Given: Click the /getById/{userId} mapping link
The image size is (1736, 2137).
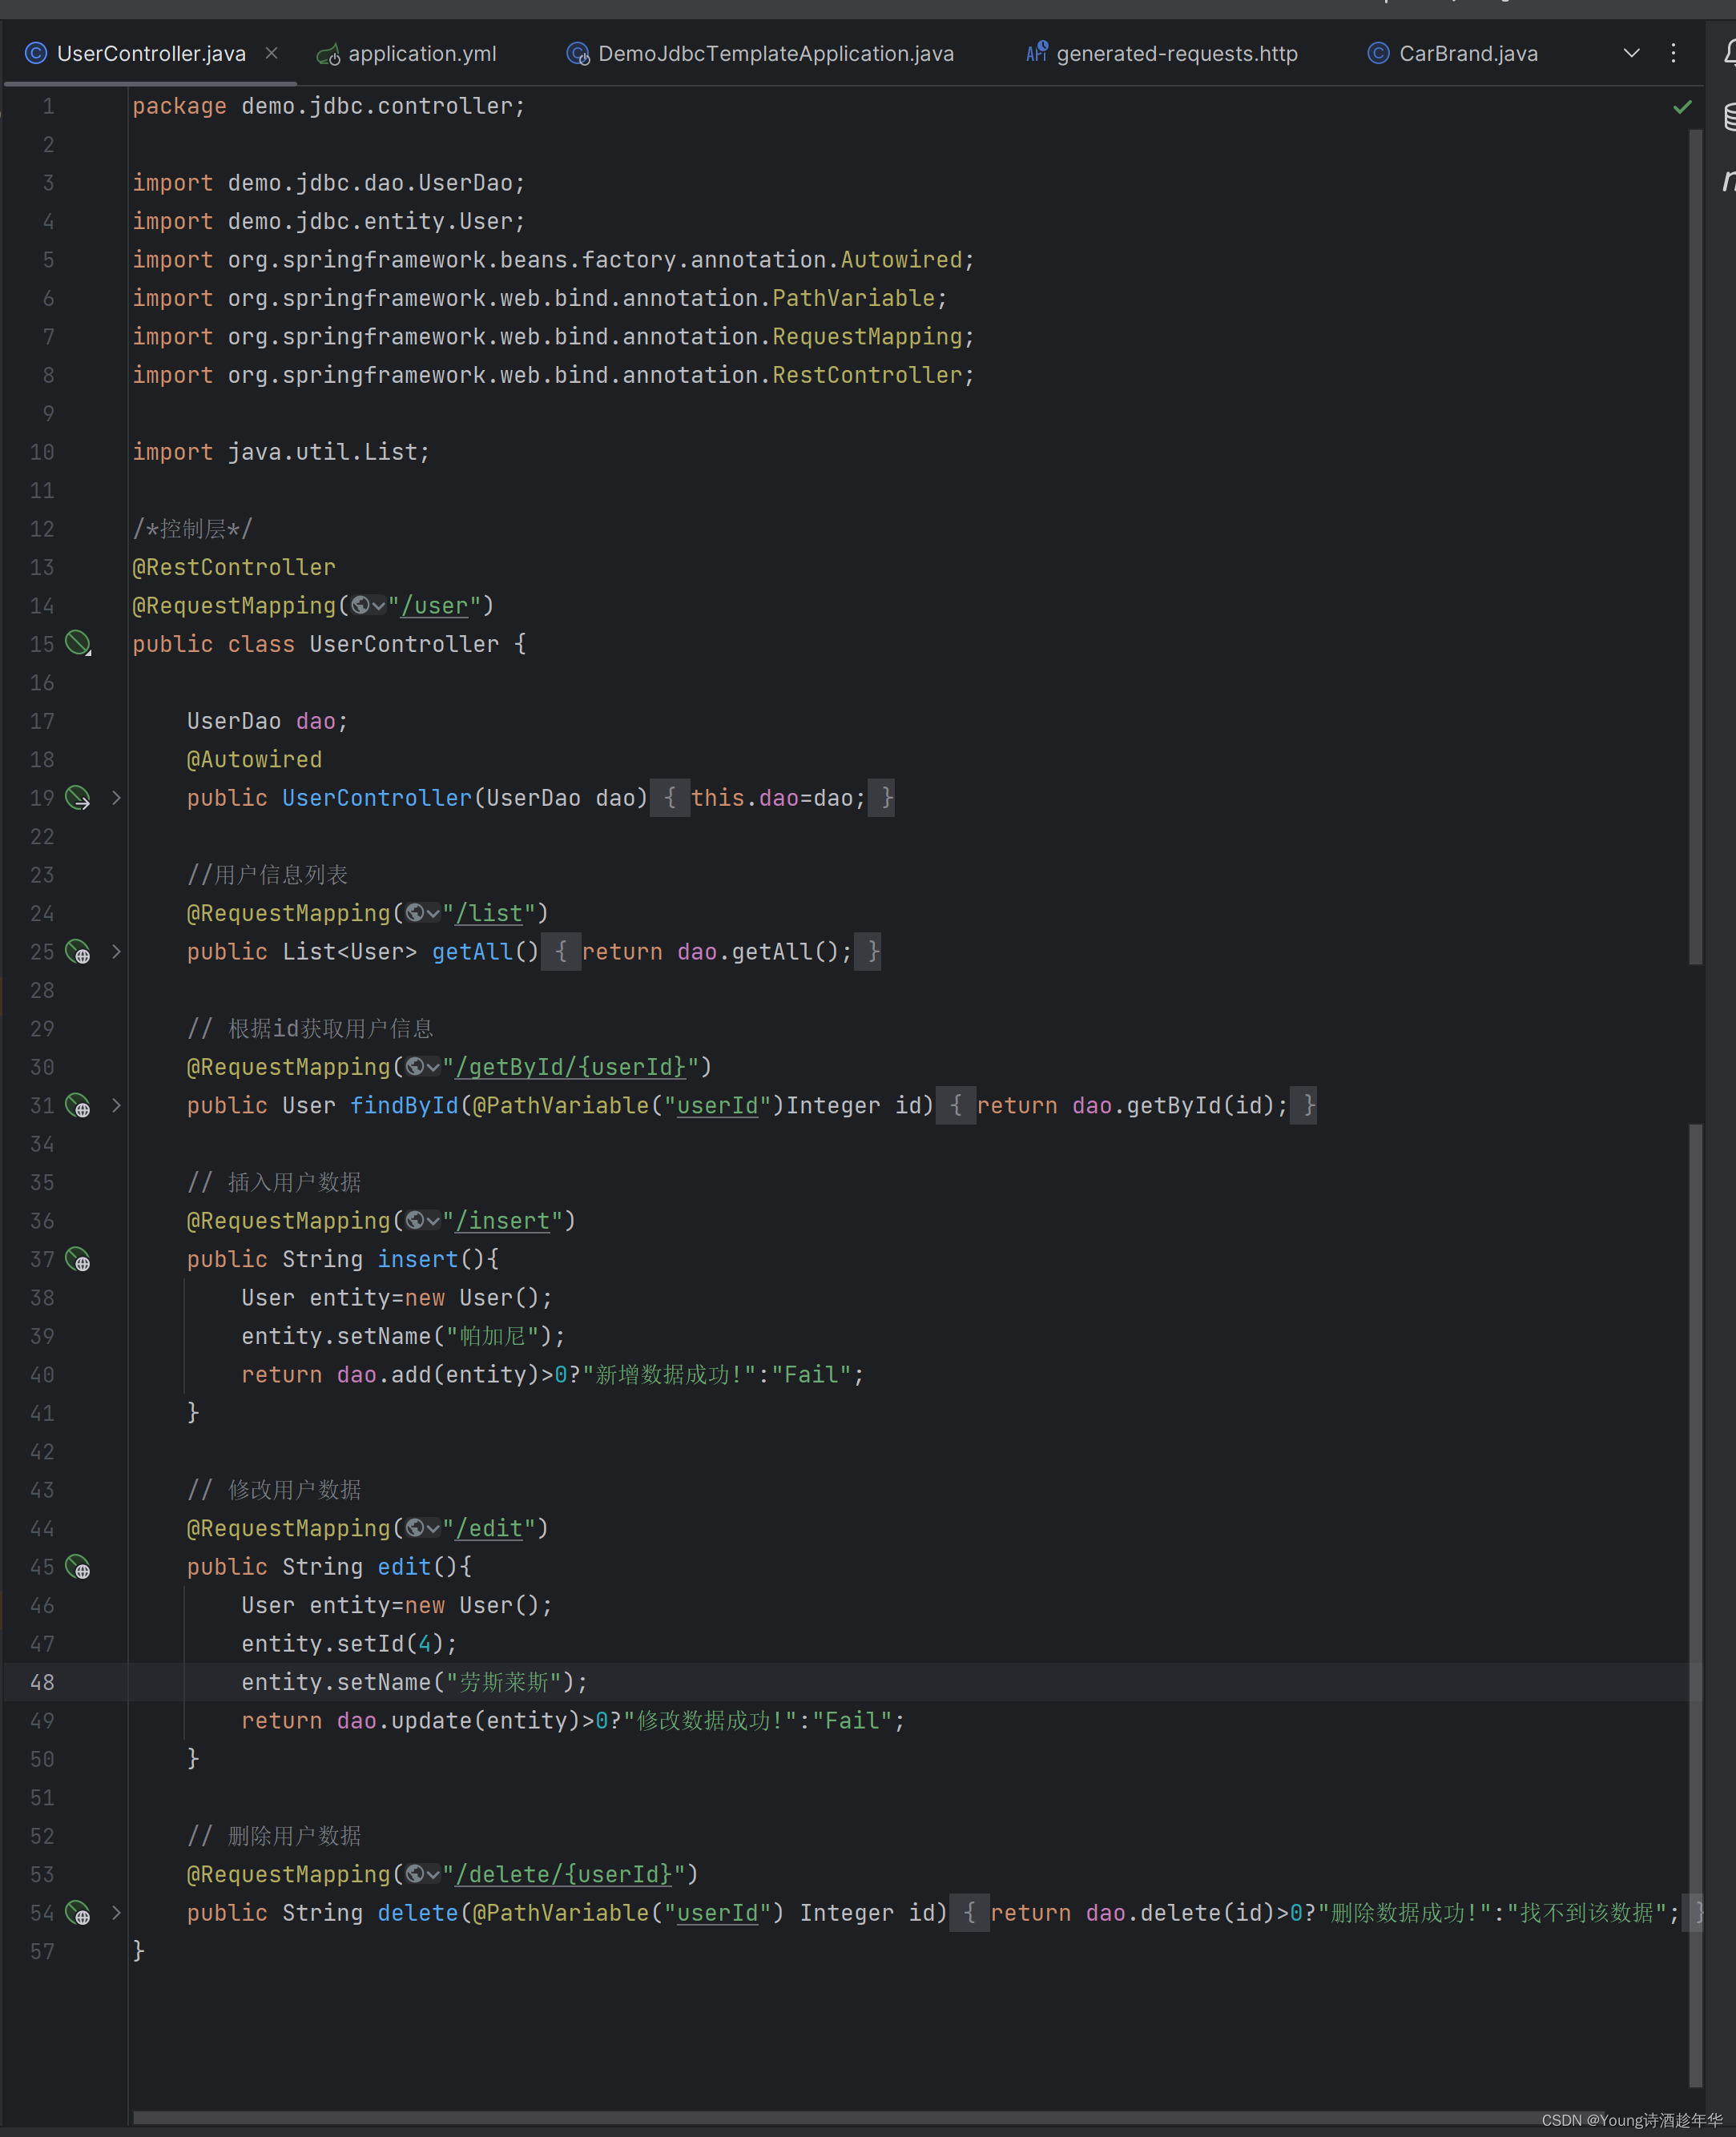Looking at the screenshot, I should (x=573, y=1066).
